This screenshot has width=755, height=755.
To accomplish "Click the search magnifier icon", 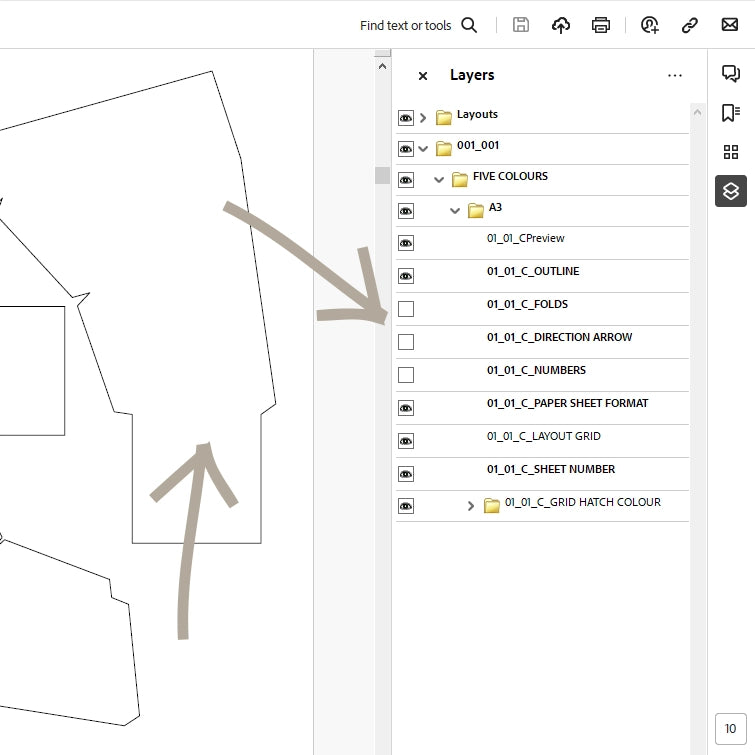I will (x=469, y=25).
